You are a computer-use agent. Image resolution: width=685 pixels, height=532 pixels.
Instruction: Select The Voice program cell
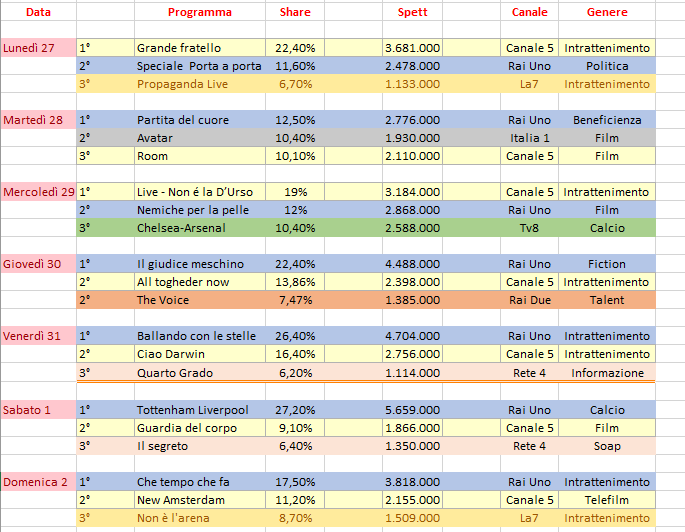199,300
